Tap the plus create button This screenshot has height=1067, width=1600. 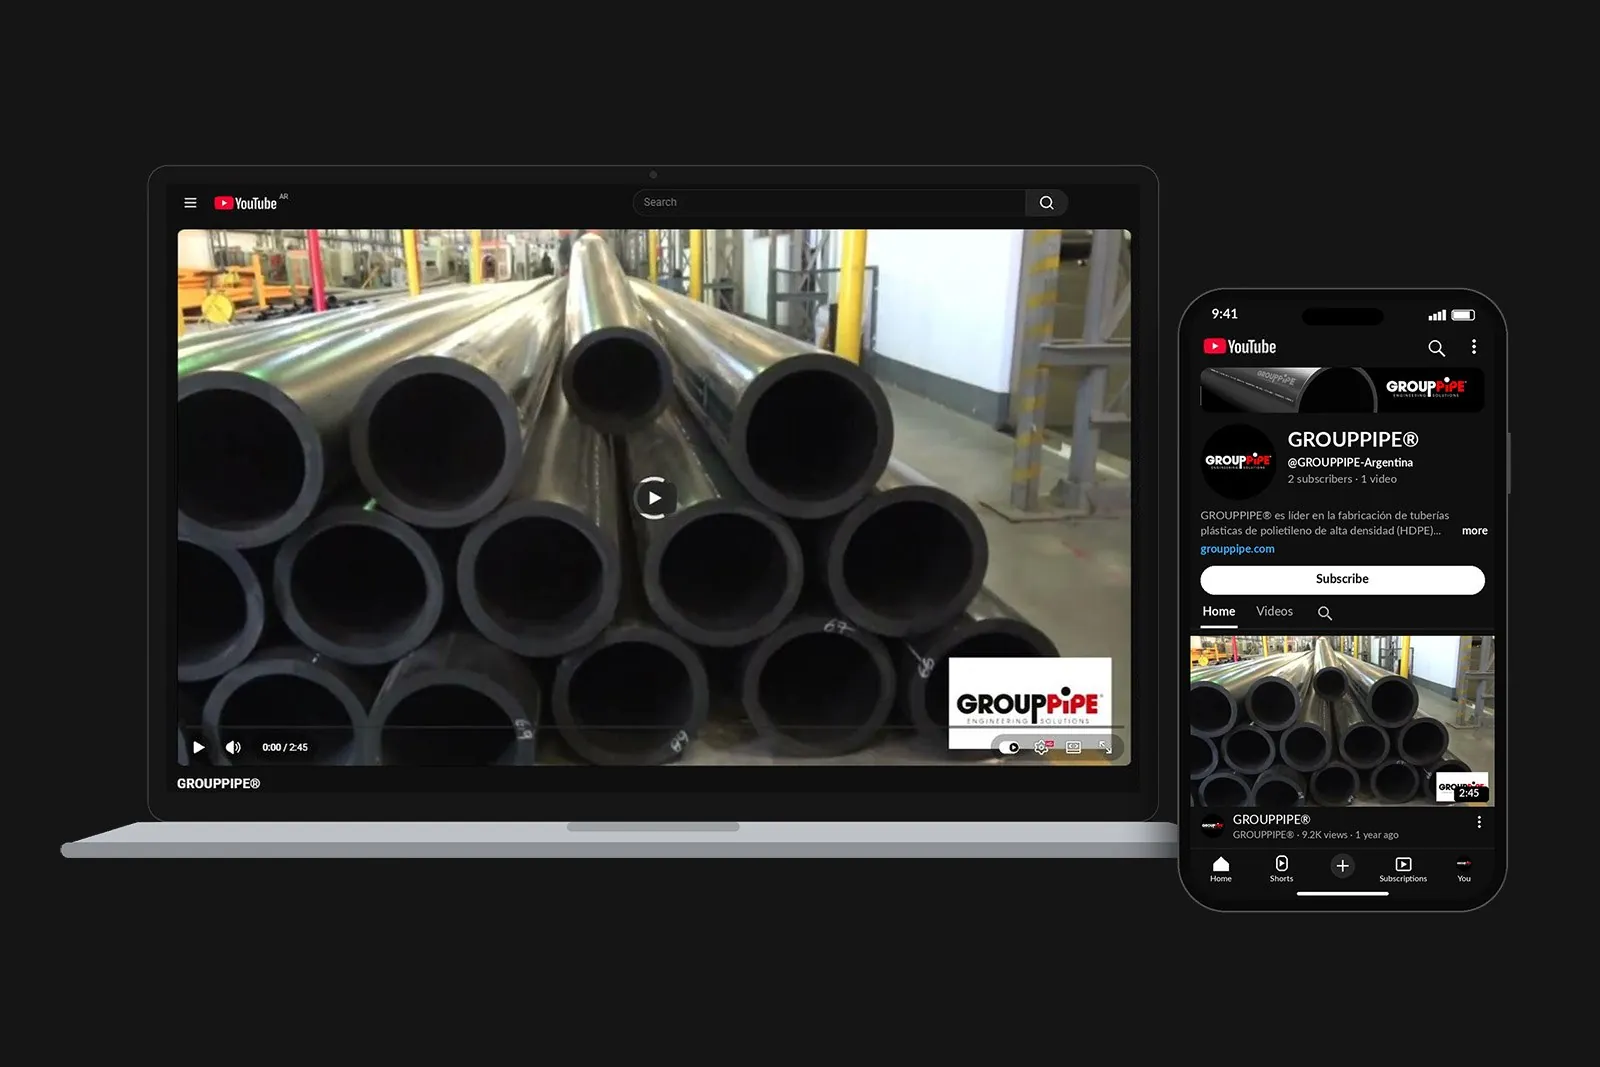(x=1342, y=866)
